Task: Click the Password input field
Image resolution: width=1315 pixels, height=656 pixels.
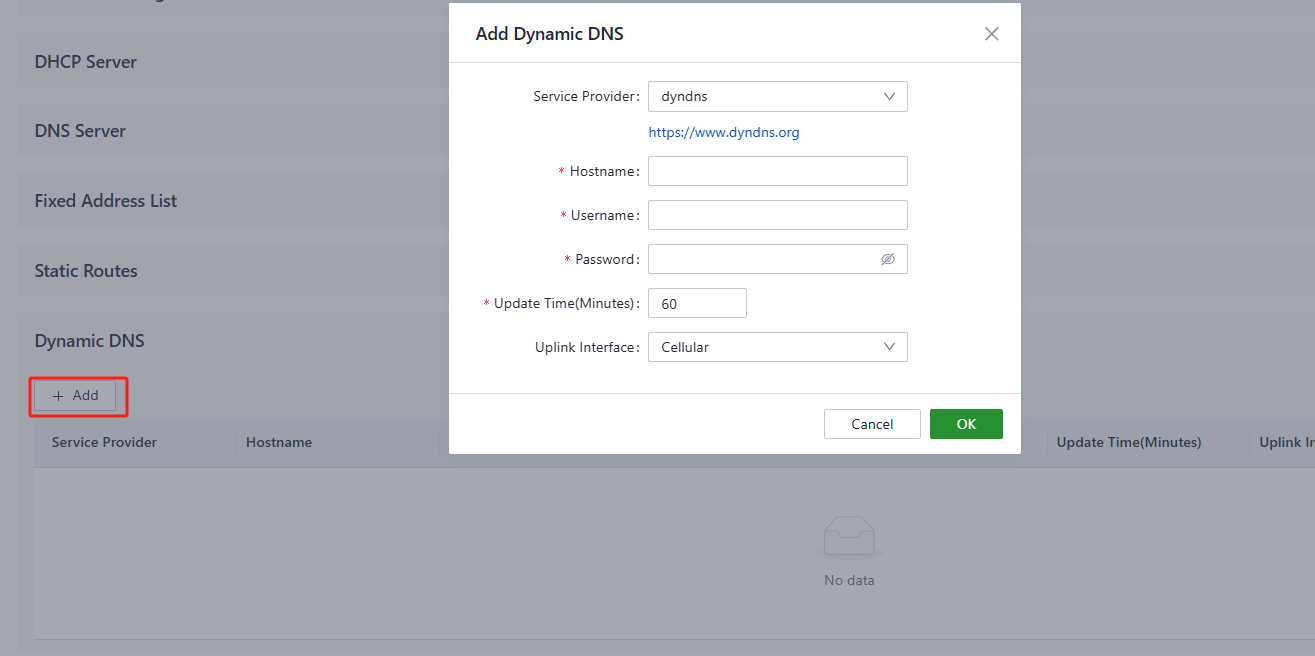Action: [x=762, y=259]
